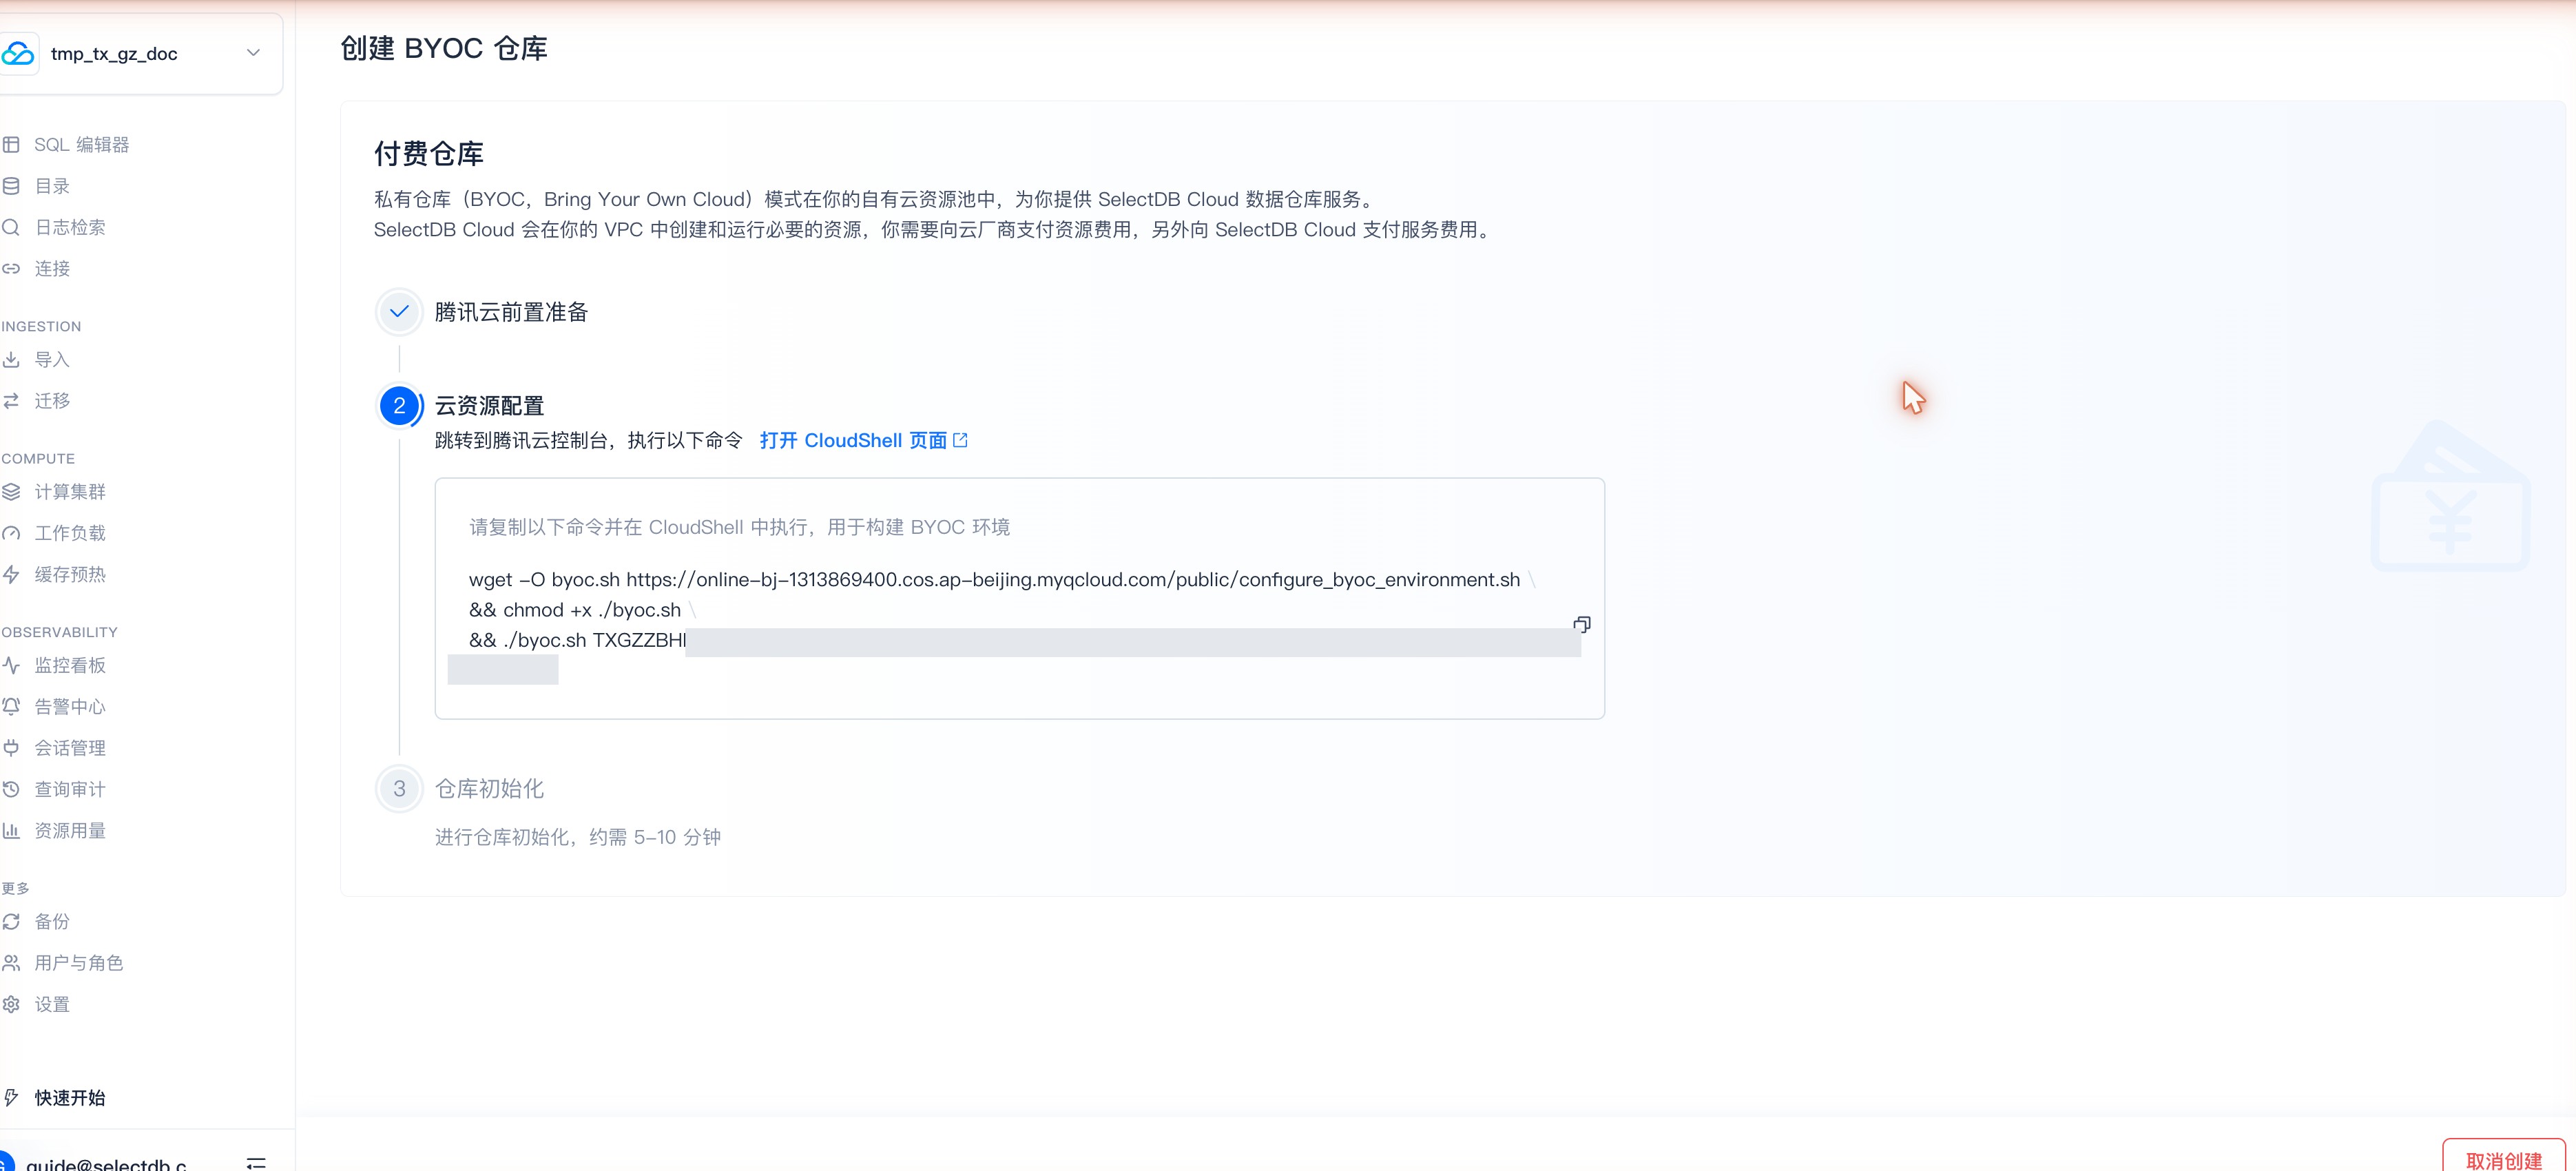This screenshot has width=2576, height=1171.
Task: Click the 导入 download icon
Action: [x=11, y=359]
